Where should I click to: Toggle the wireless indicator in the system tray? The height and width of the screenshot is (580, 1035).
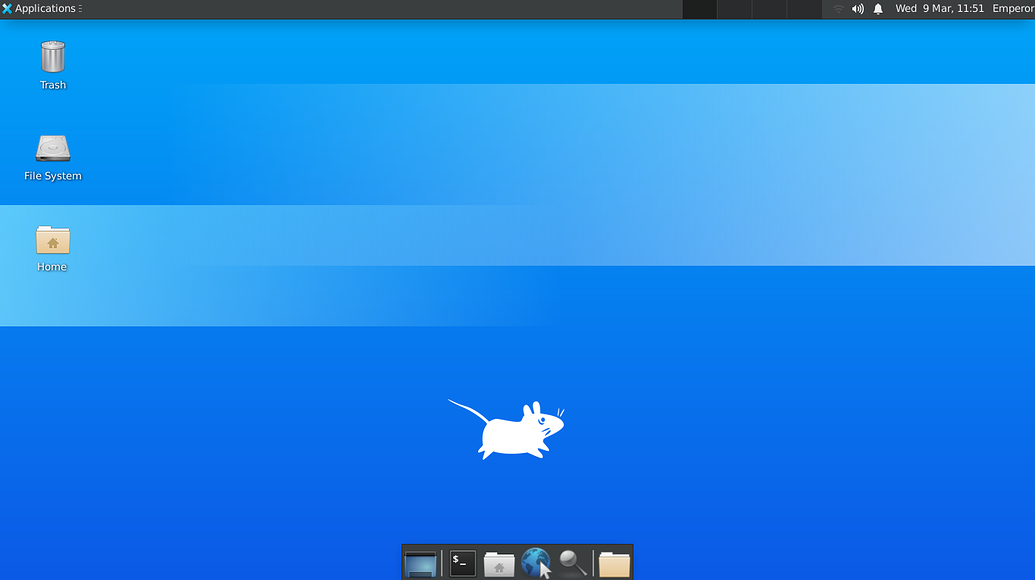point(836,9)
